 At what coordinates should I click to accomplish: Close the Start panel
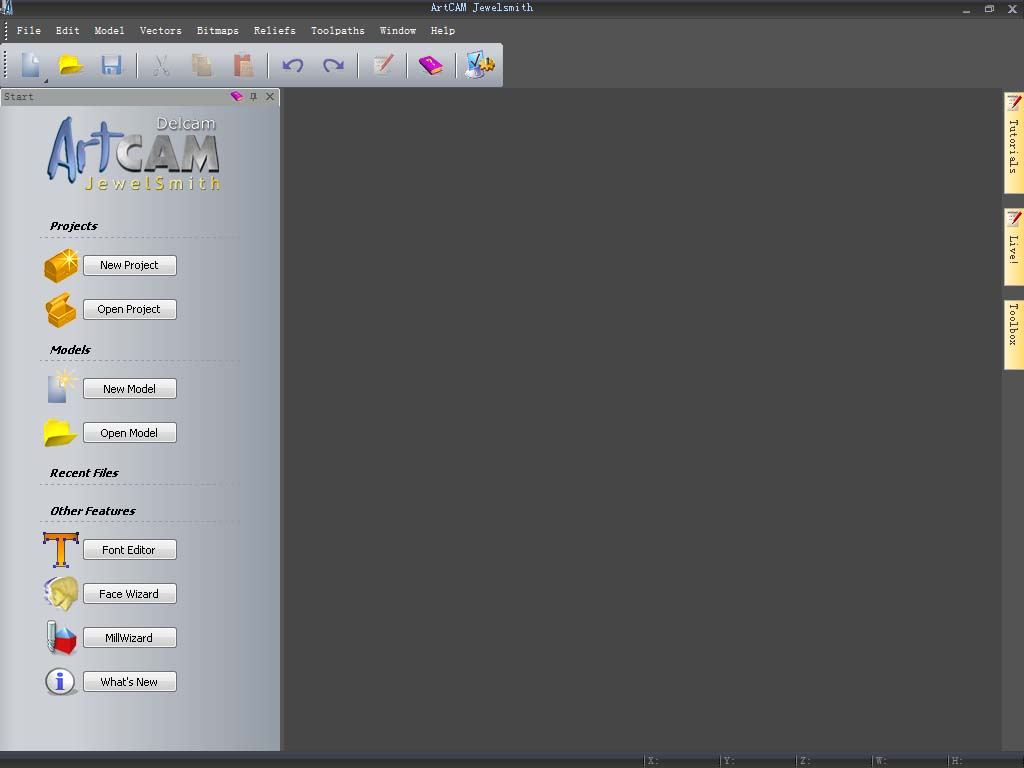[270, 97]
